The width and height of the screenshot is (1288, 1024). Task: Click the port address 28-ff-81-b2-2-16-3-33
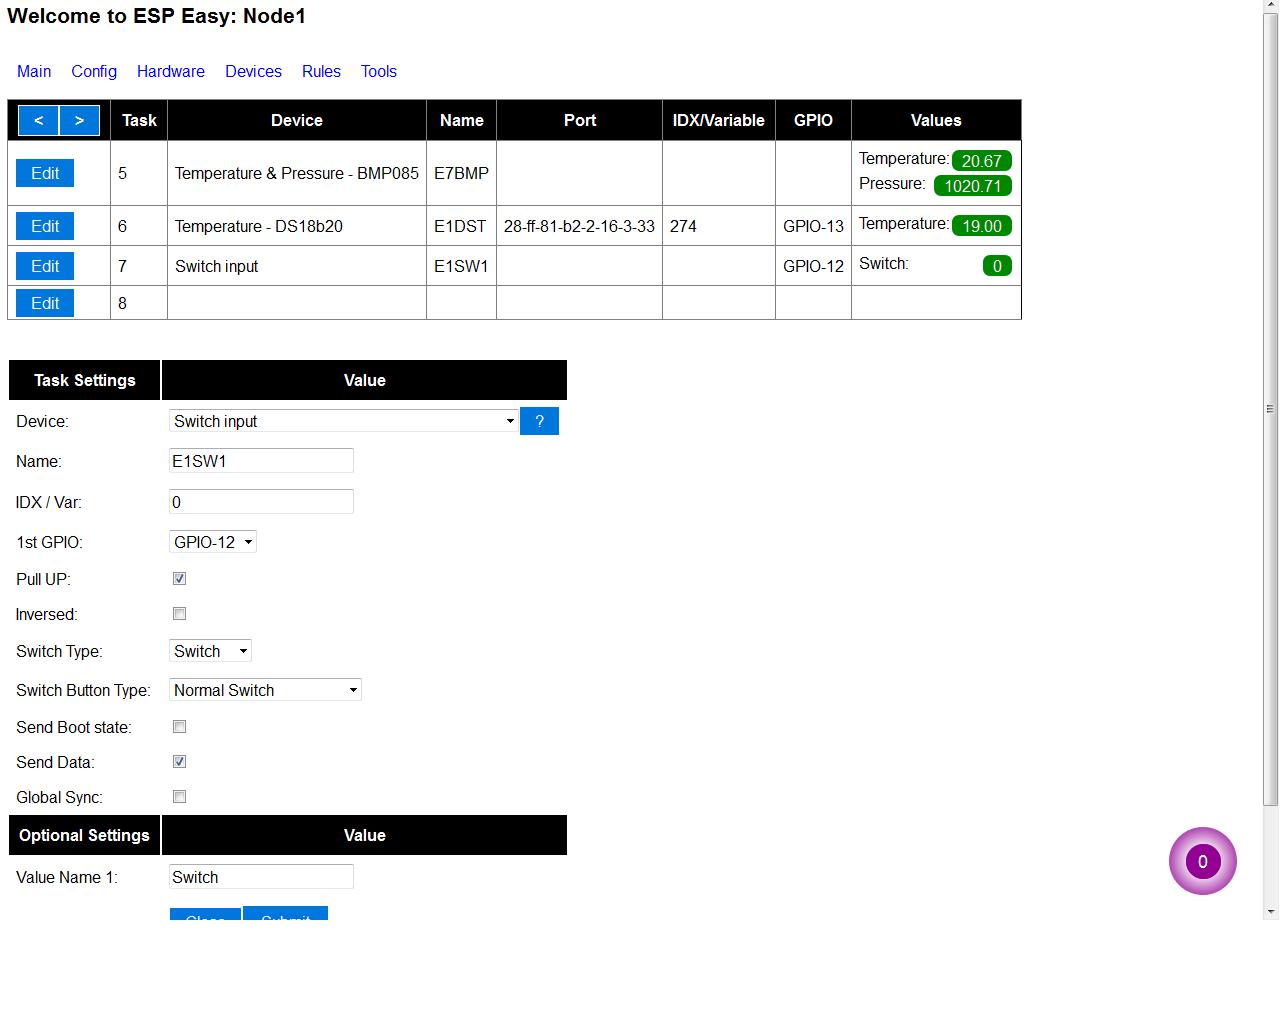point(579,226)
